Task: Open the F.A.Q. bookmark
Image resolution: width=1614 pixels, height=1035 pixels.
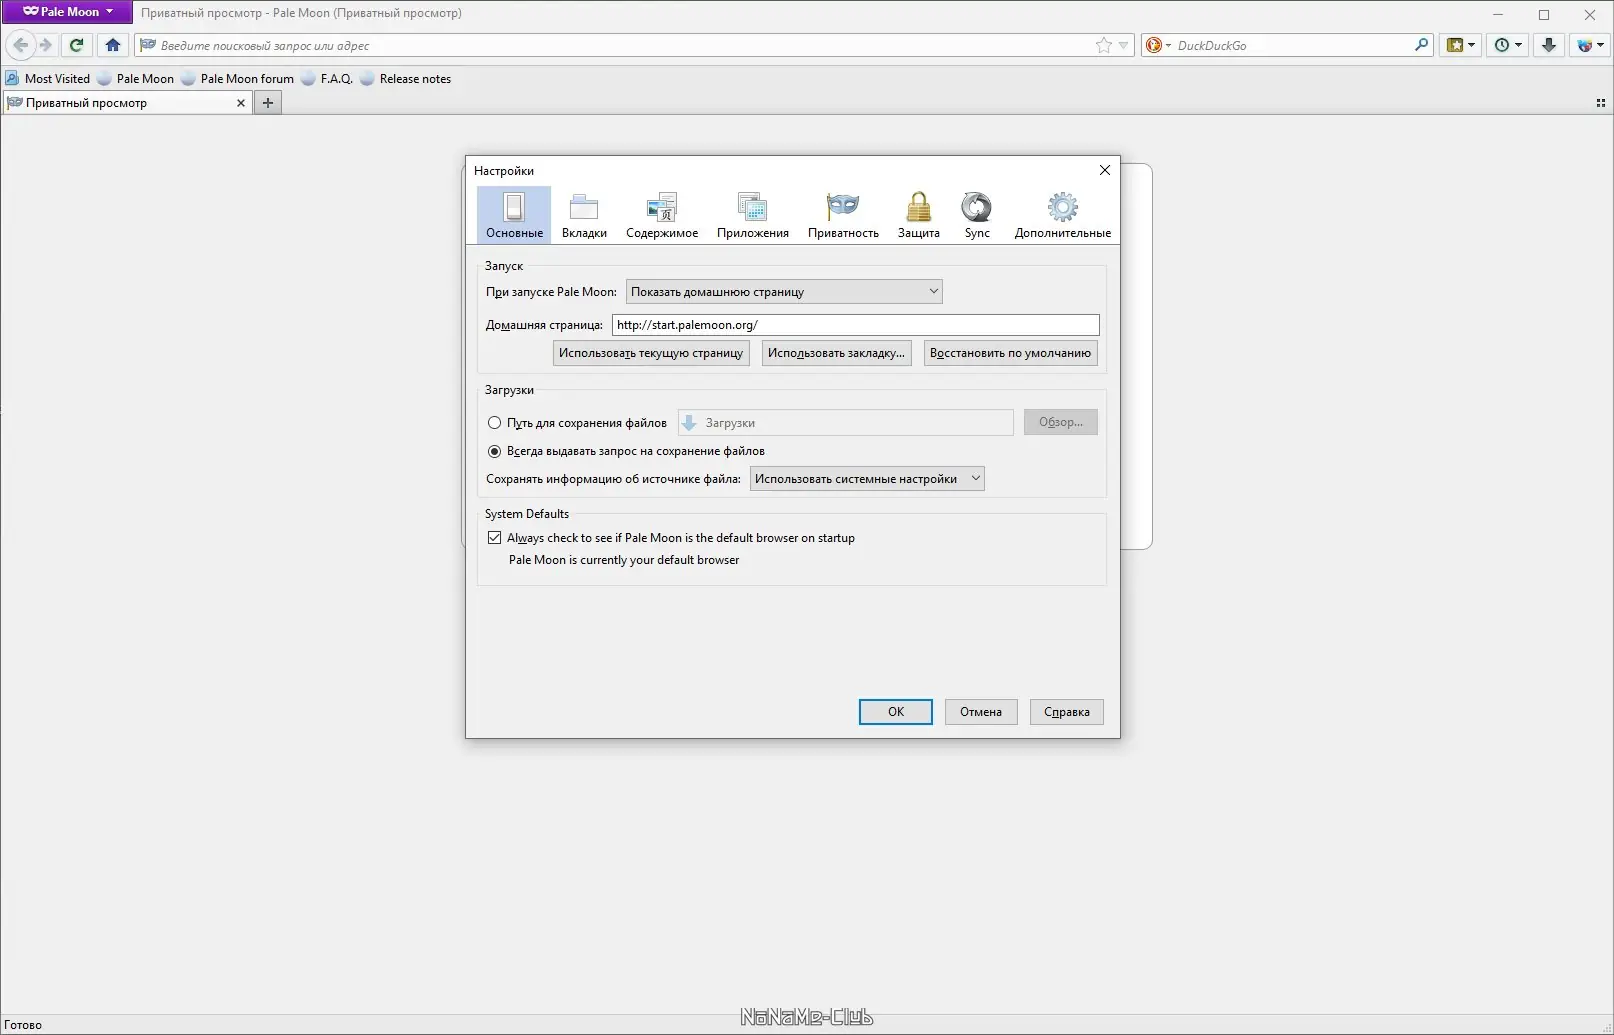Action: 327,79
